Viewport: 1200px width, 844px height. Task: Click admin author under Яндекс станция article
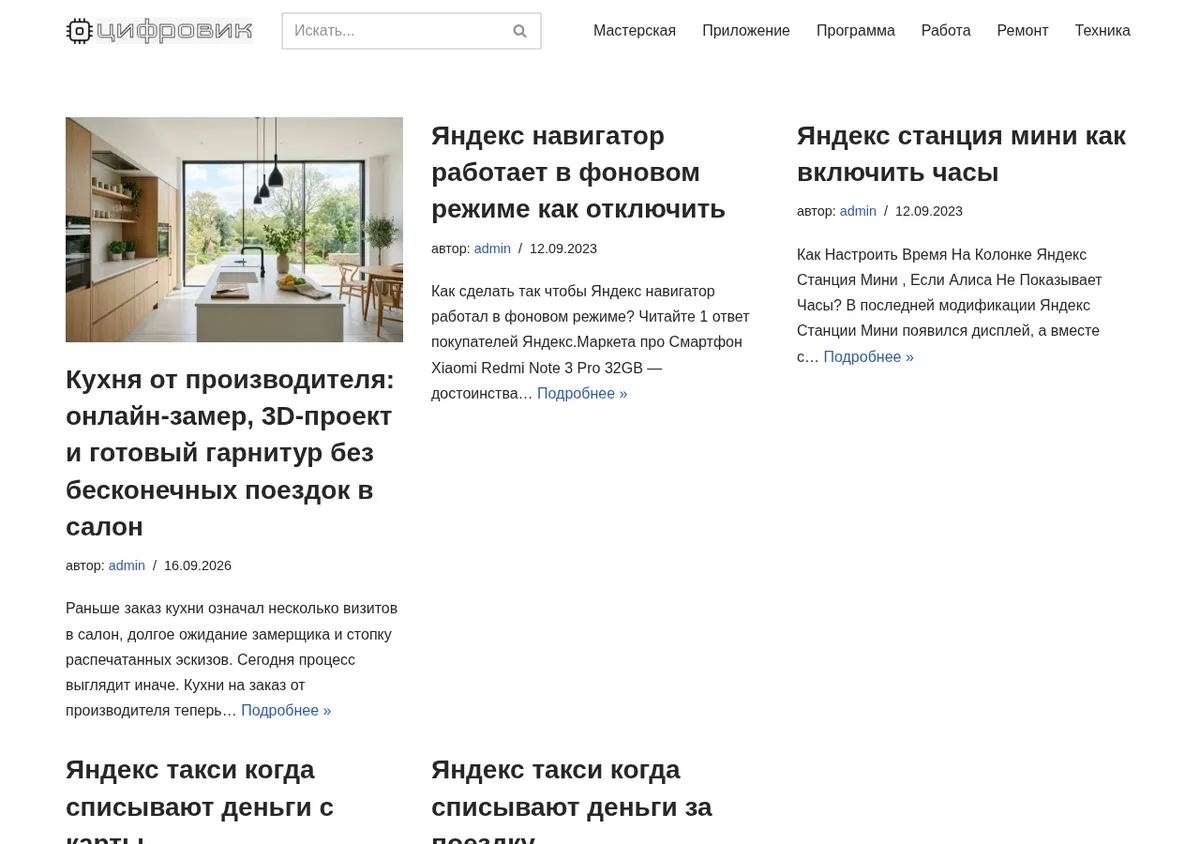pos(858,211)
